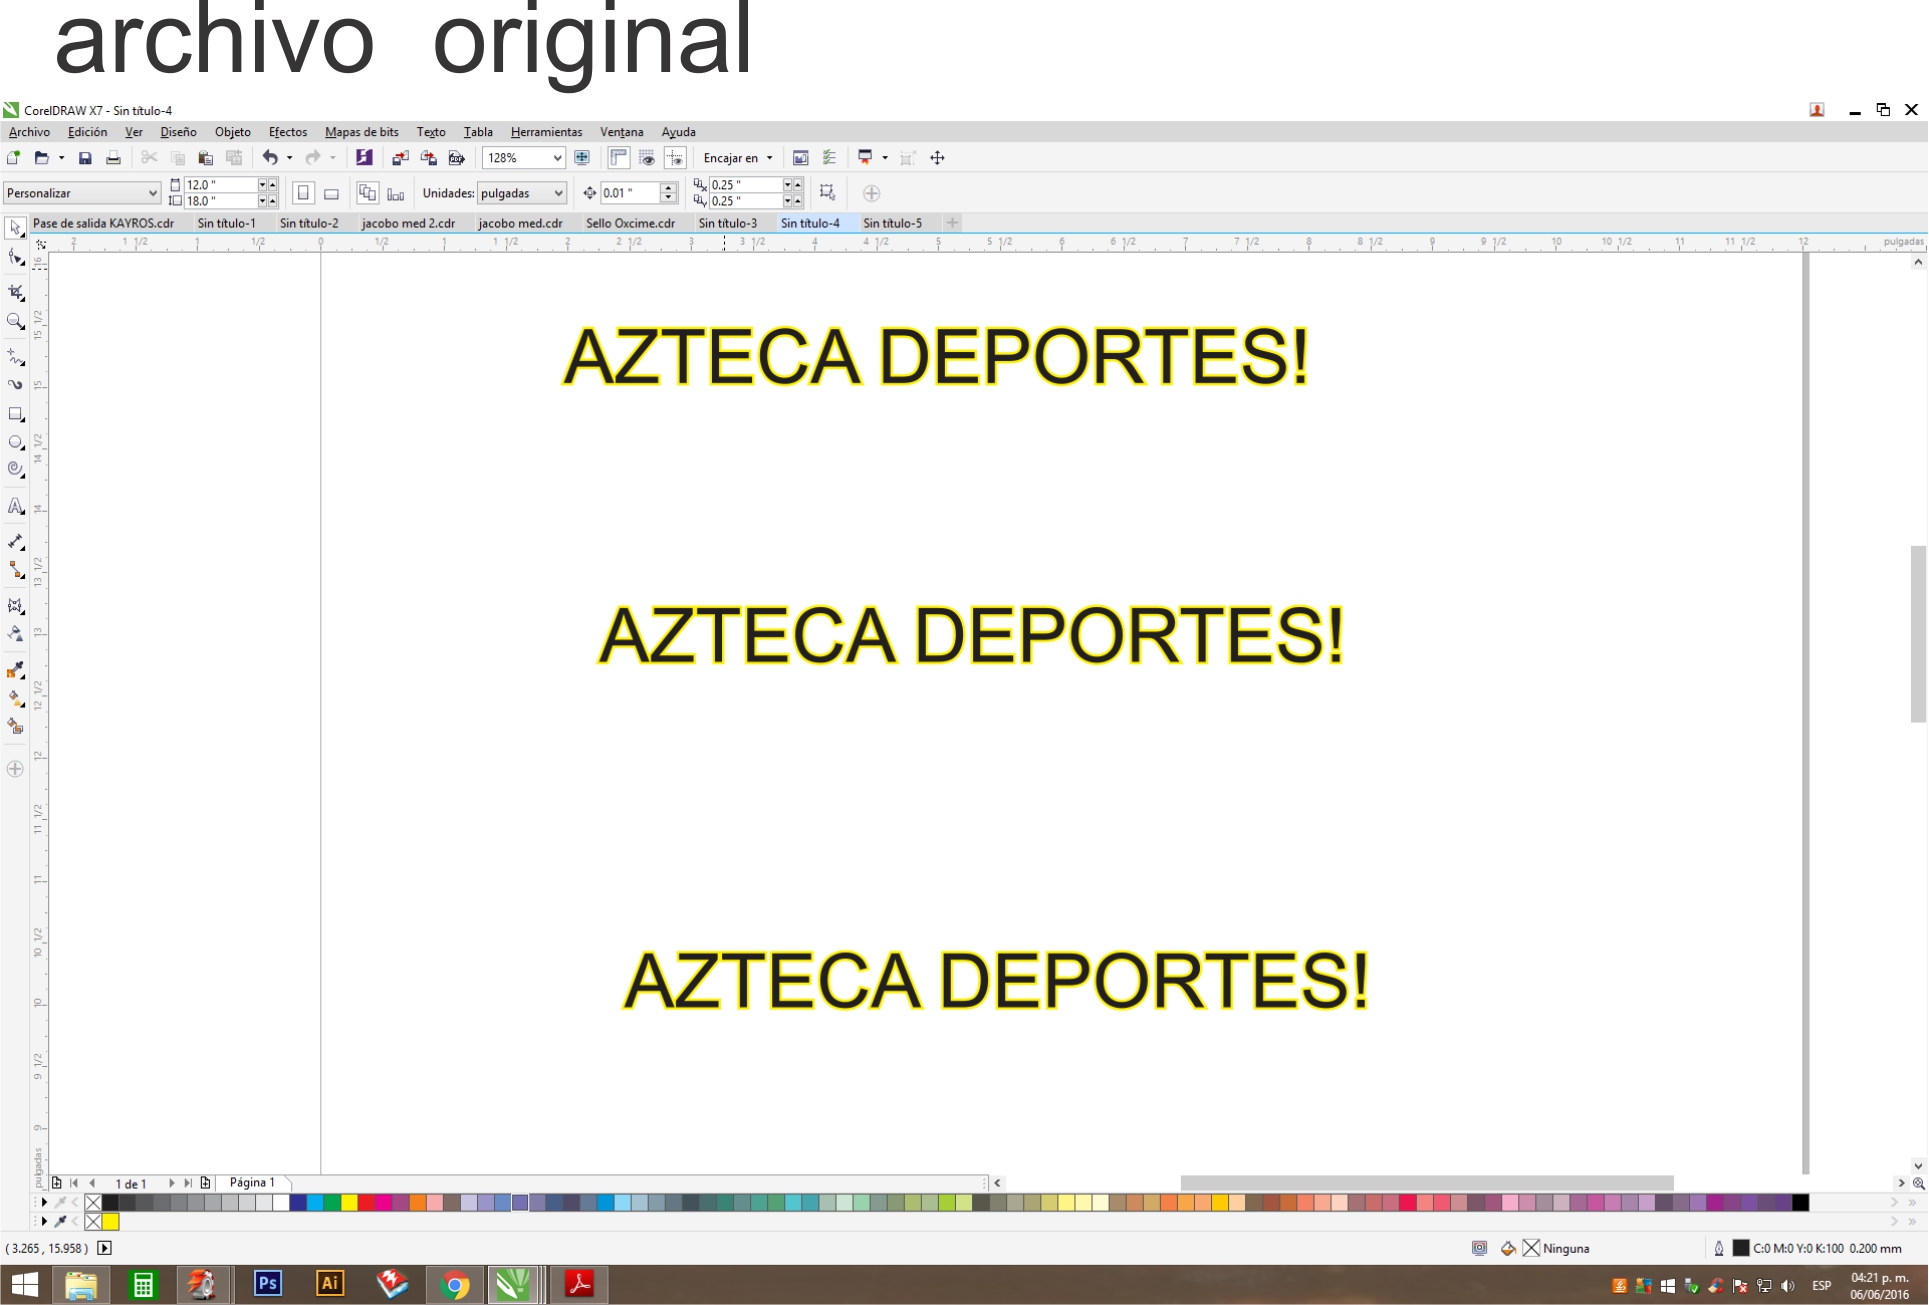1929x1305 pixels.
Task: Set page to Landscape orientation
Action: [x=331, y=193]
